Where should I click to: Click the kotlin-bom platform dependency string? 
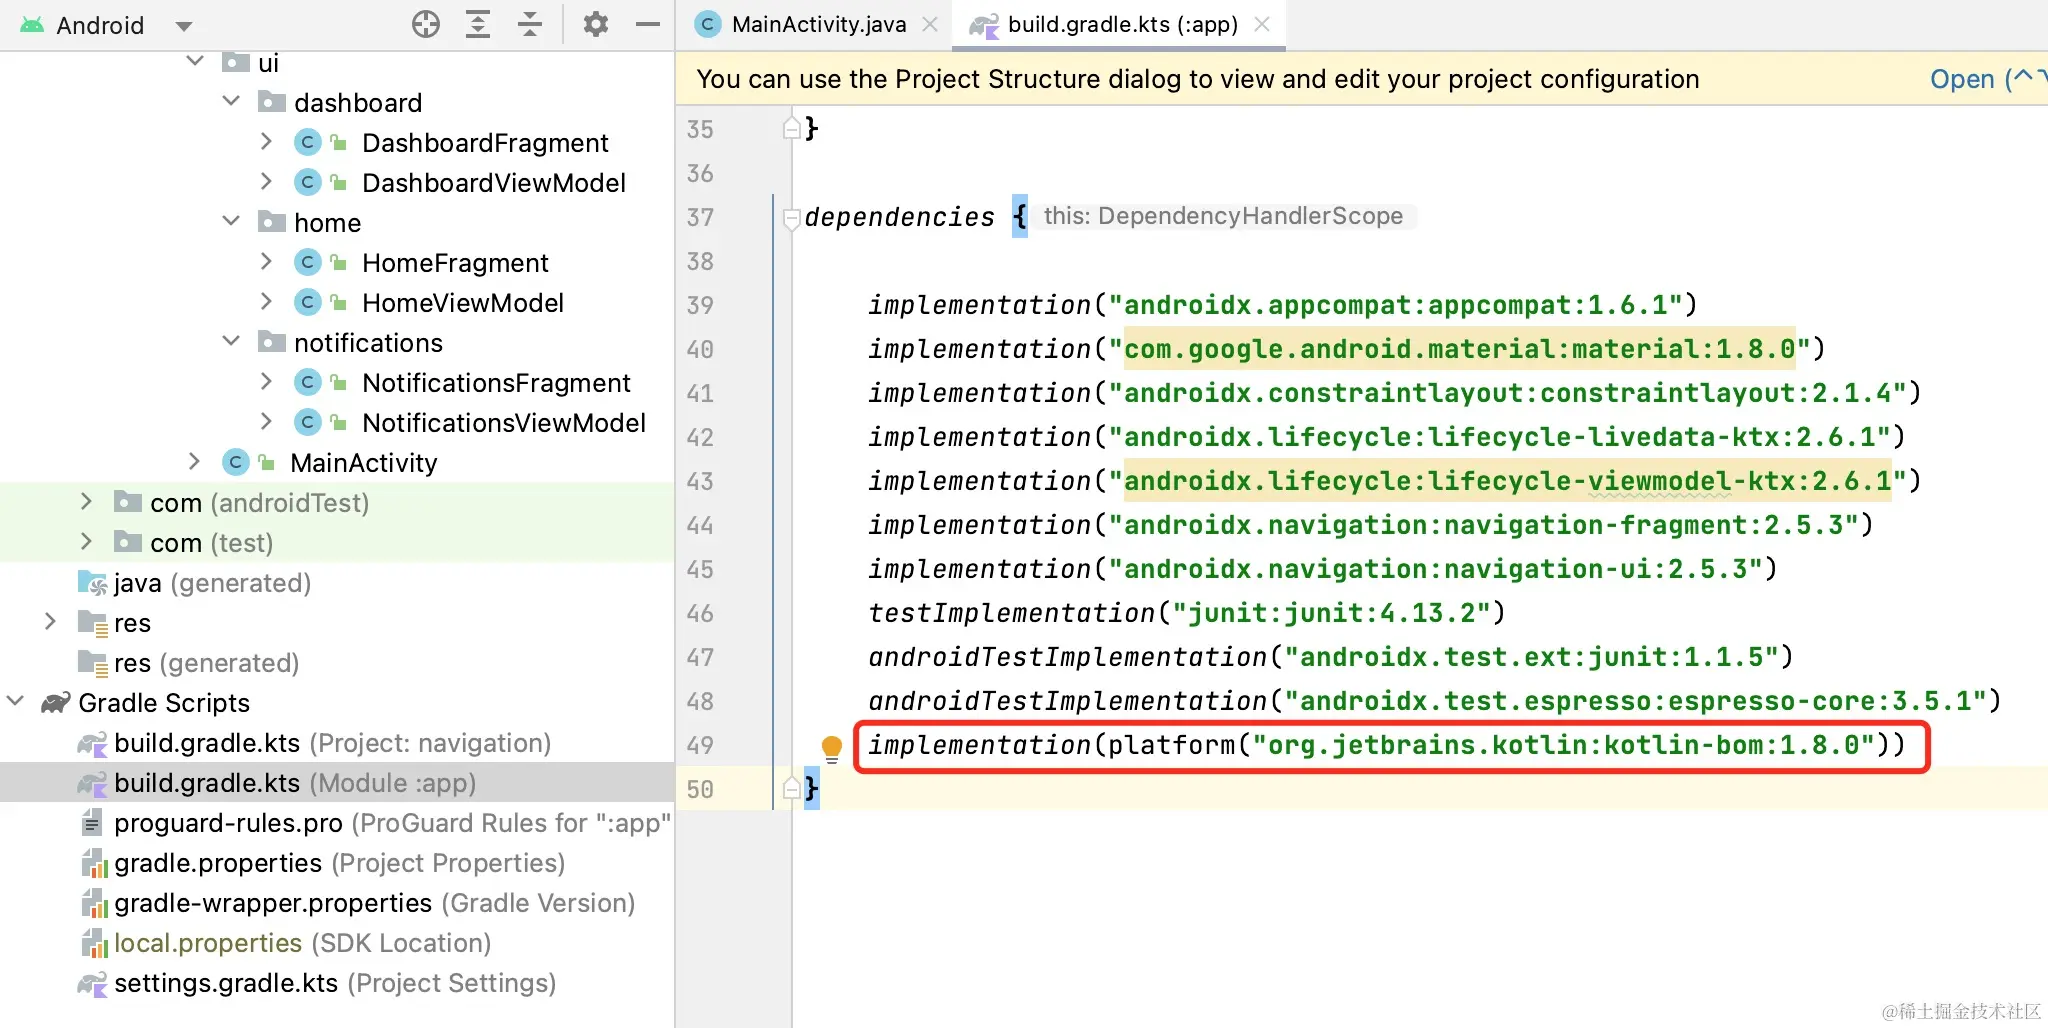[x=1563, y=745]
